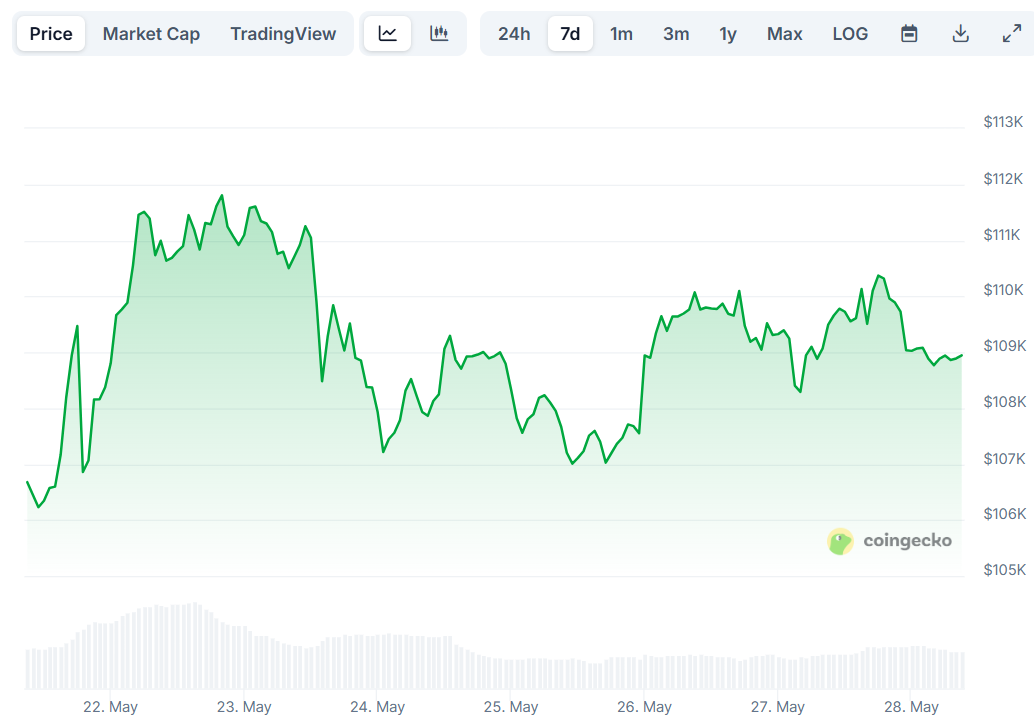Switch to the line chart view icon
The height and width of the screenshot is (718, 1034).
pos(388,34)
